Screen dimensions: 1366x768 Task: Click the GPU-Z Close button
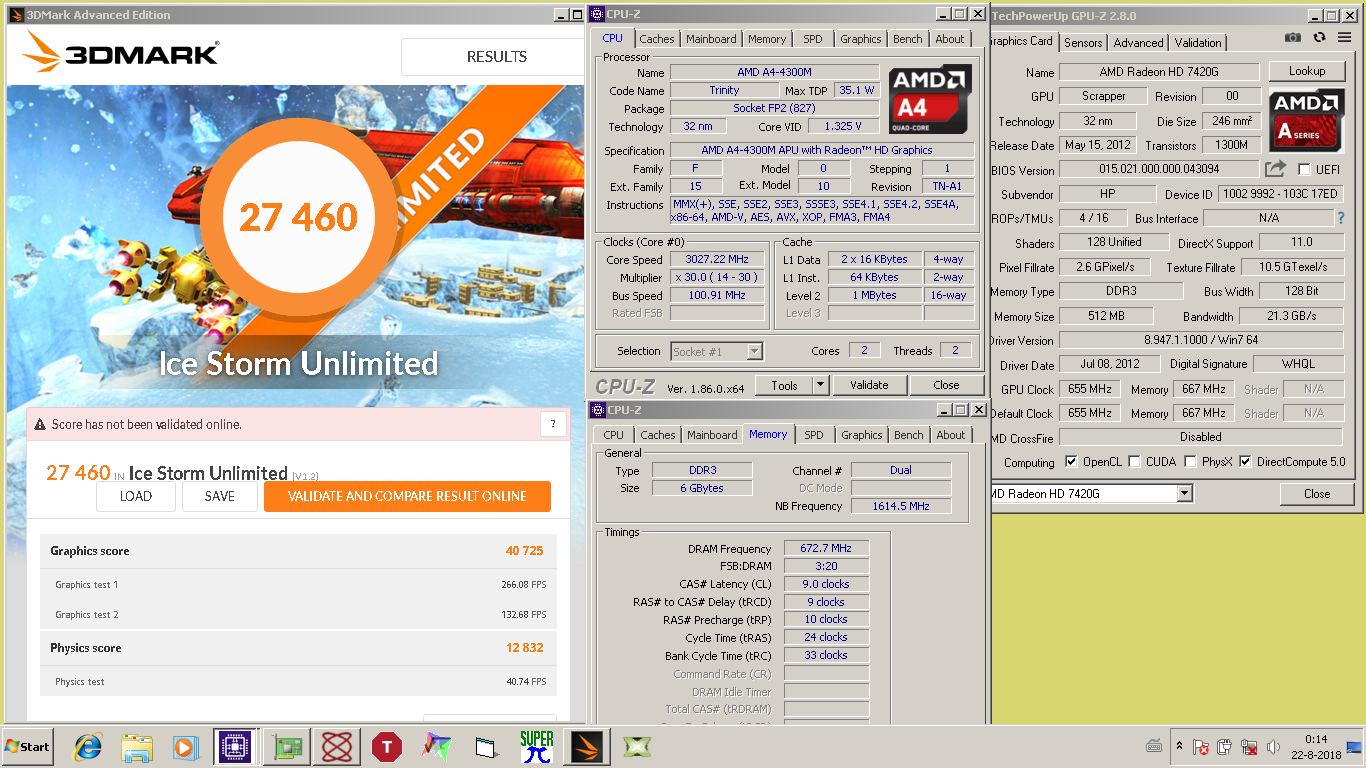pyautogui.click(x=1317, y=494)
